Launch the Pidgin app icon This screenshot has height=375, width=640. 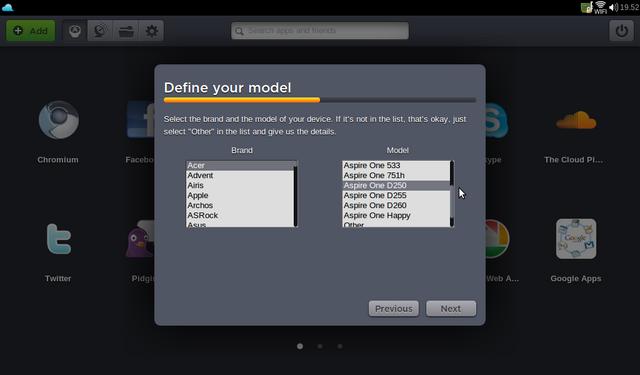[140, 240]
